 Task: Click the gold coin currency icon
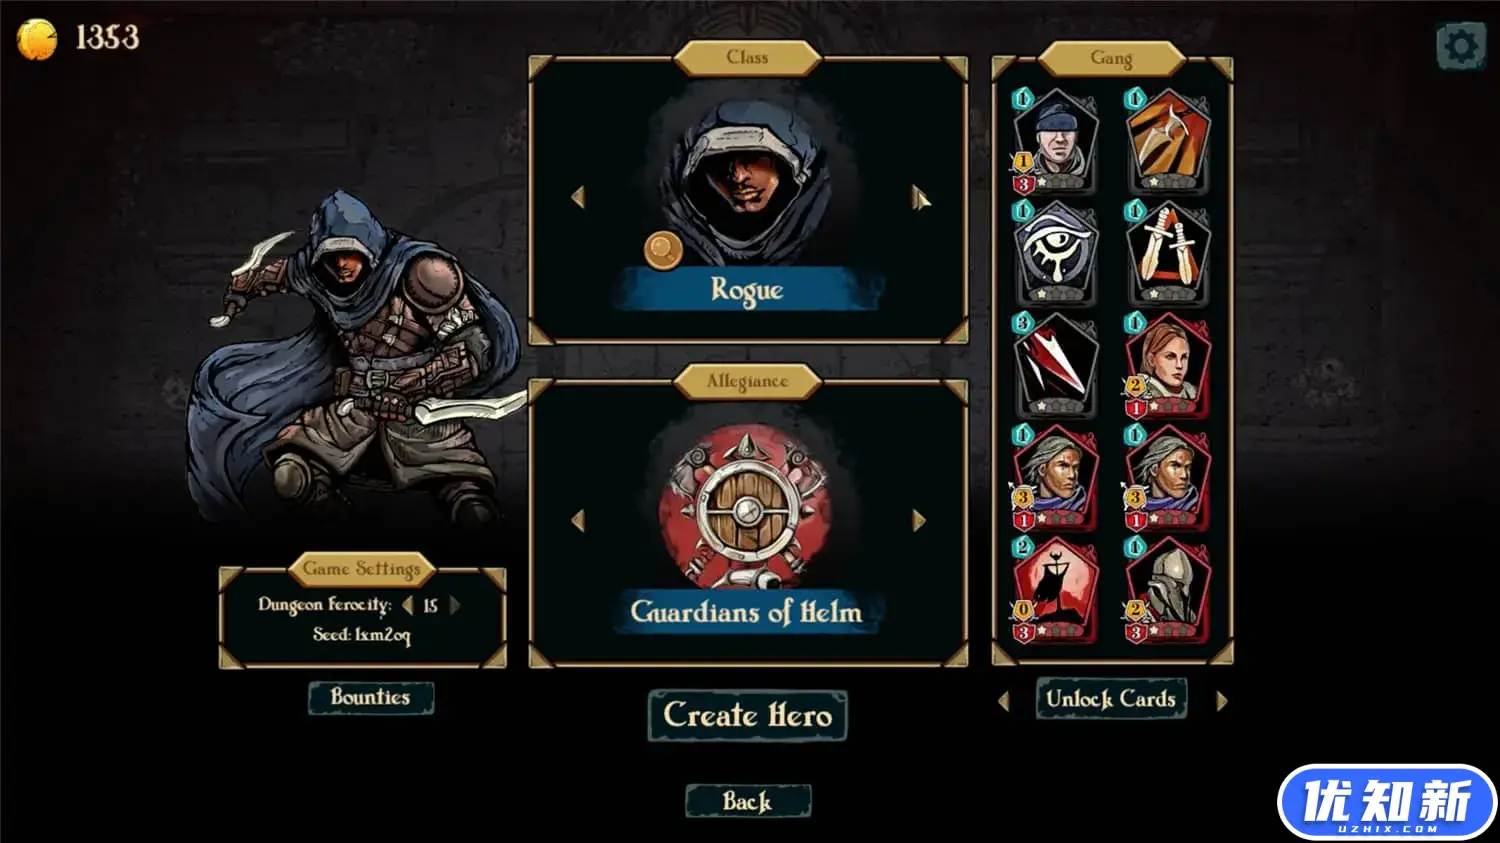[37, 39]
